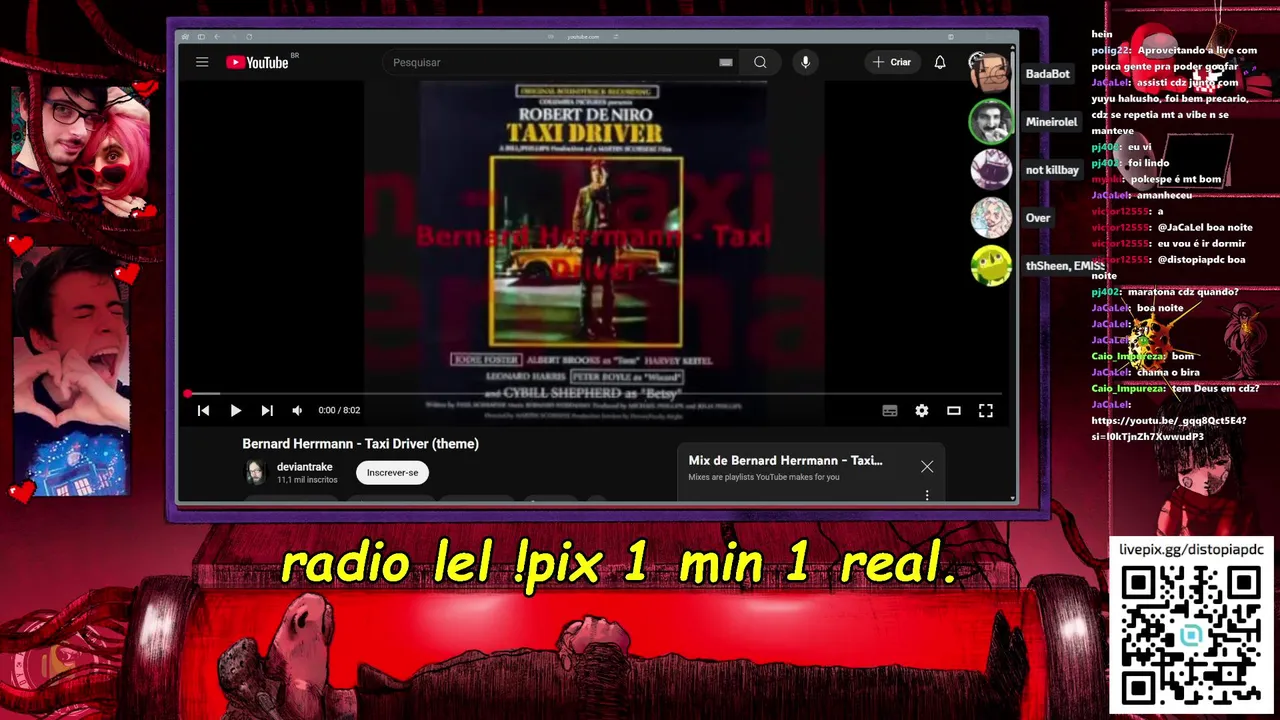1280x720 pixels.
Task: Select the BadaBot voice participant avatar
Action: (990, 73)
